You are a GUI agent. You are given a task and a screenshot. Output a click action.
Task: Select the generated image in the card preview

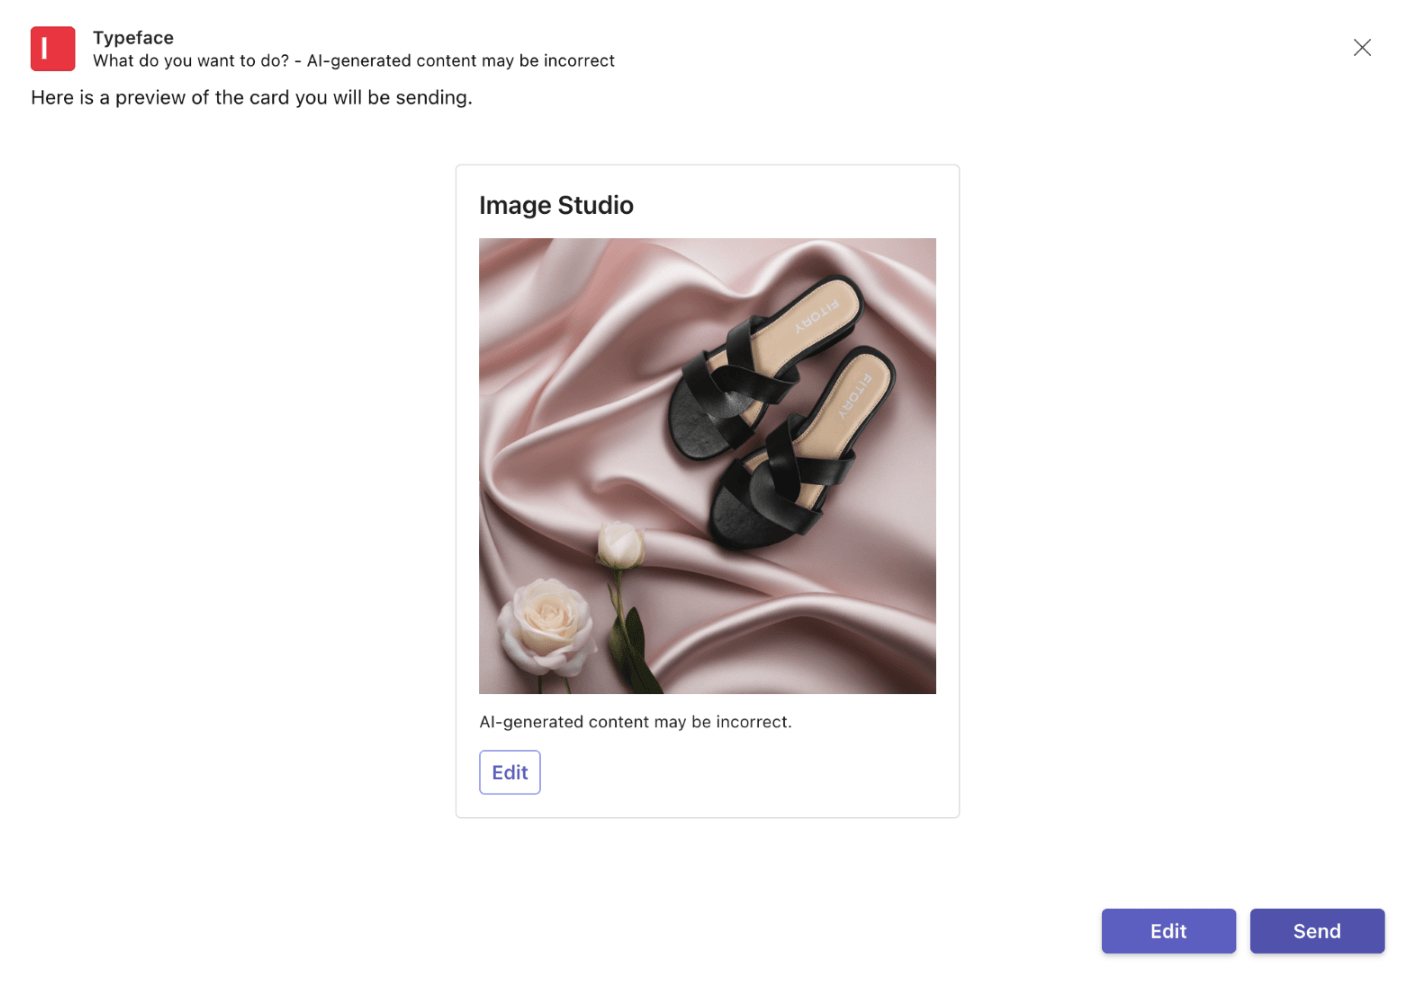tap(707, 465)
